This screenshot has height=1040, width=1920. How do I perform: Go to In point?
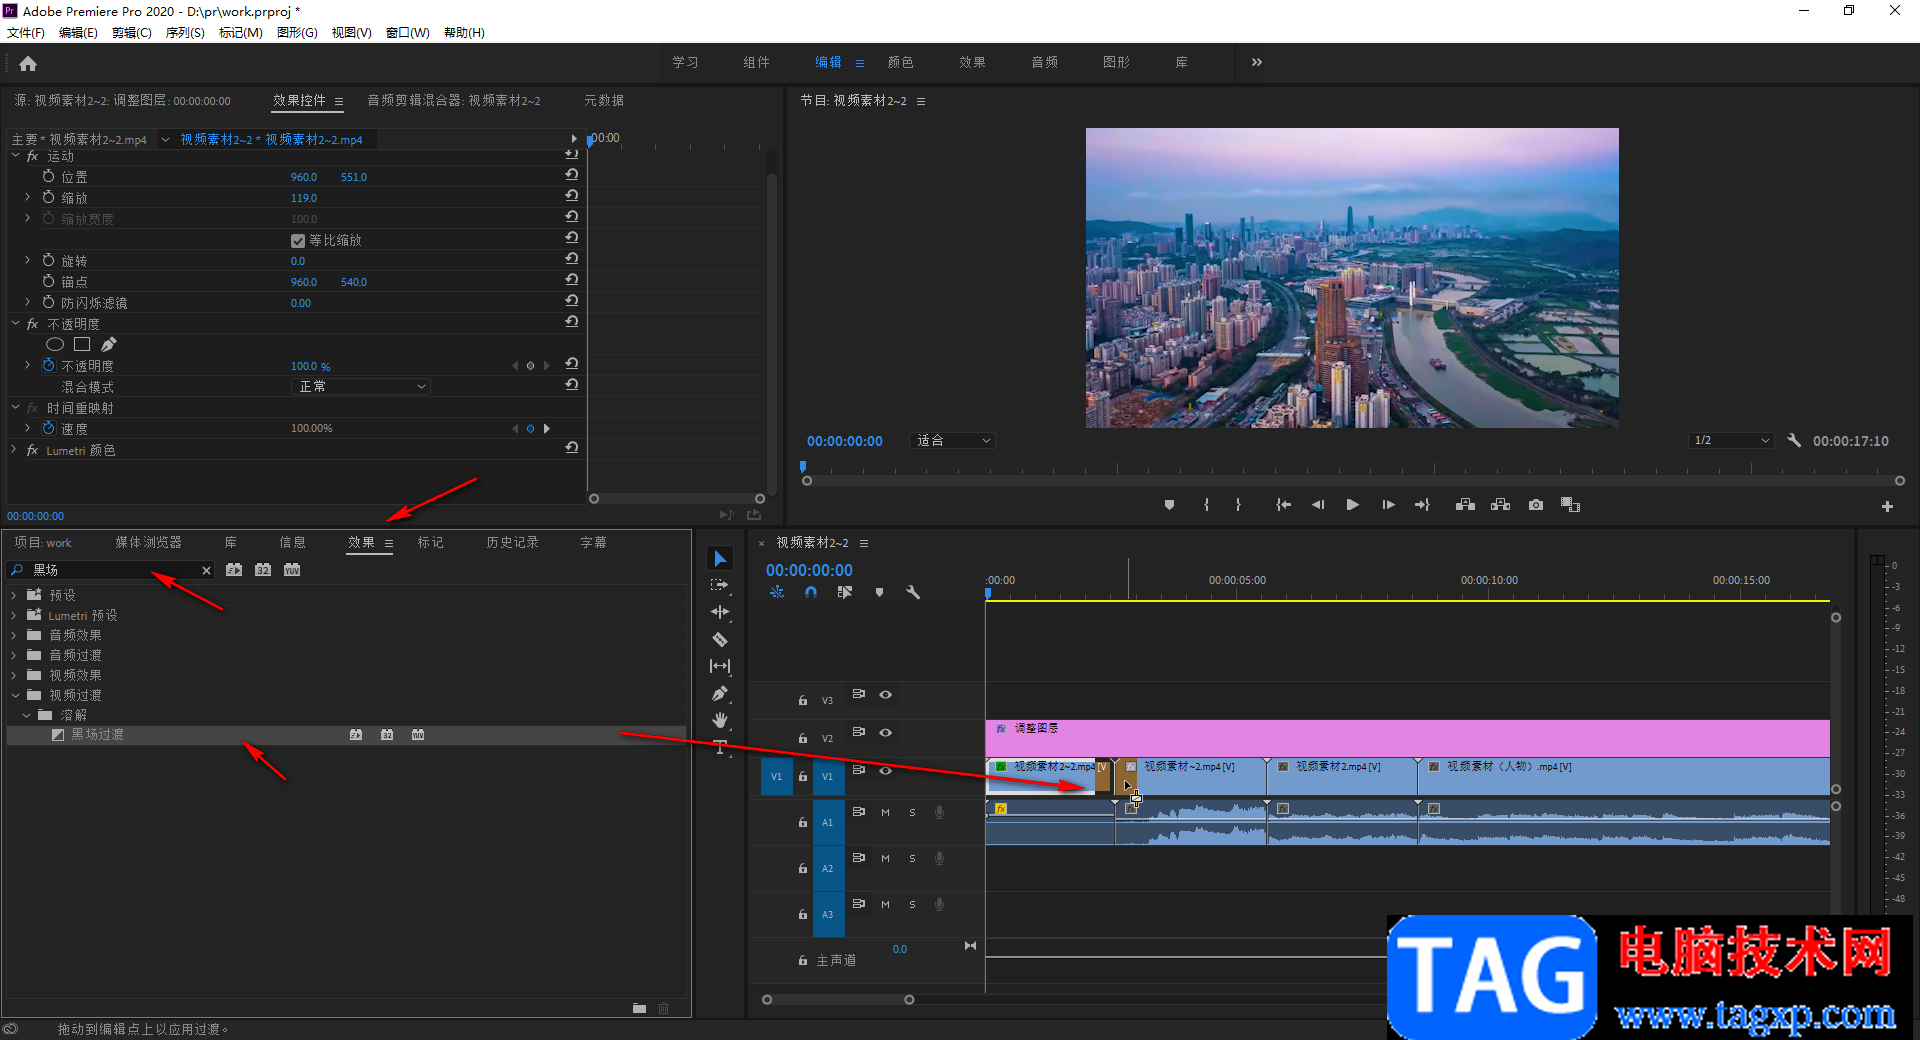[1284, 505]
